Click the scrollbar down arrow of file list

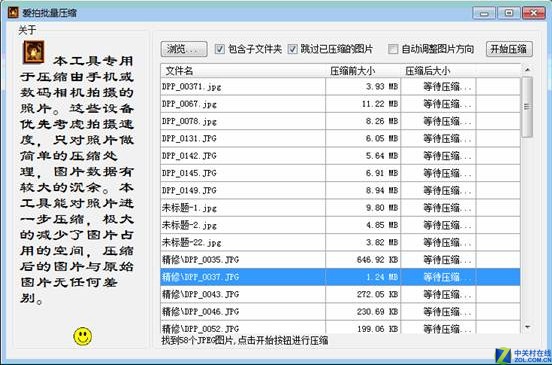click(527, 327)
